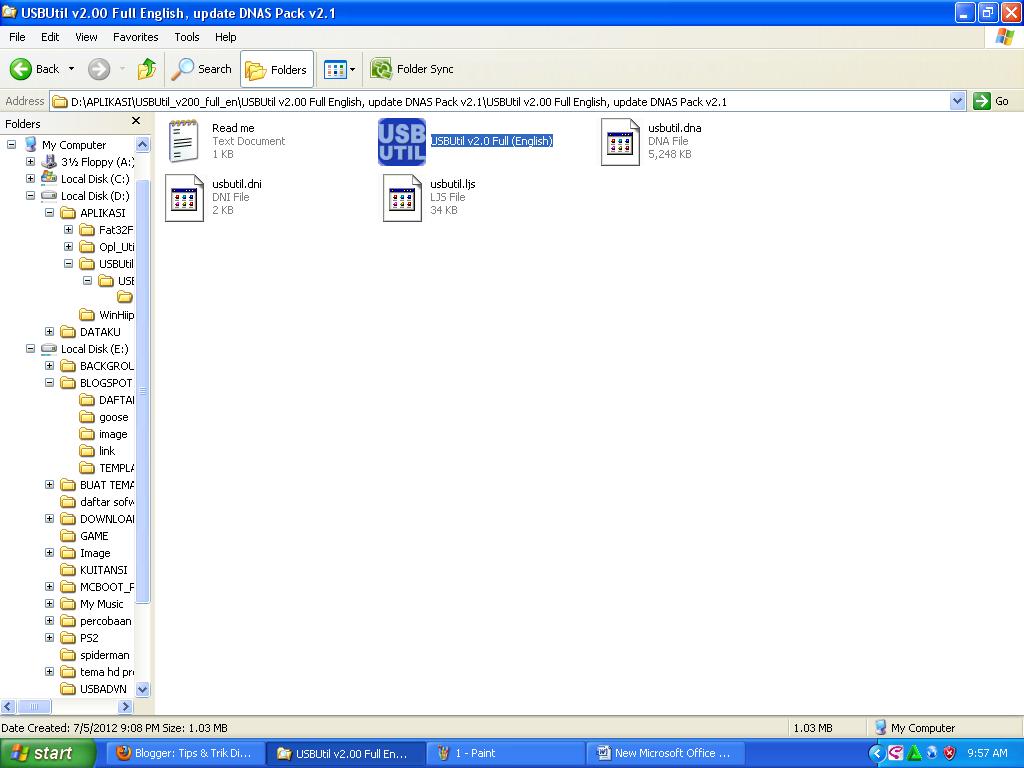
Task: Open the Favorites menu
Action: coord(135,37)
